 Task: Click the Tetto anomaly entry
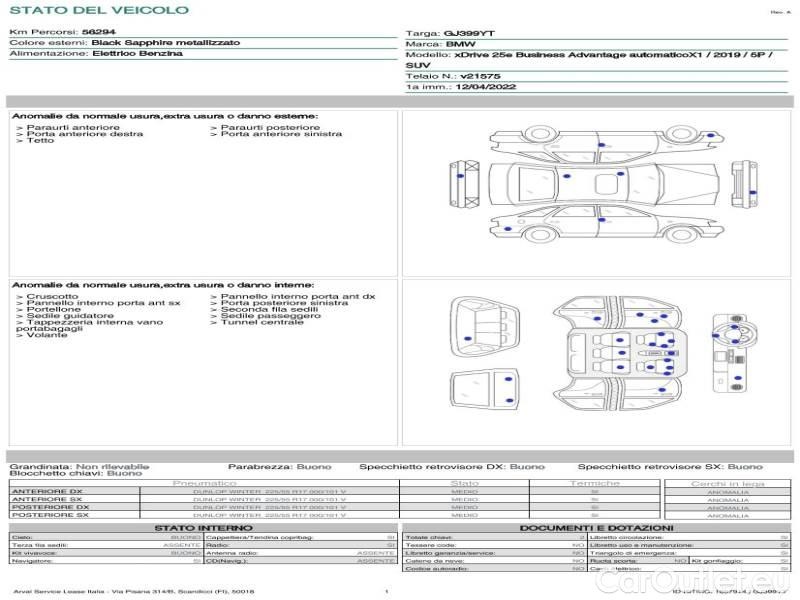click(x=35, y=140)
